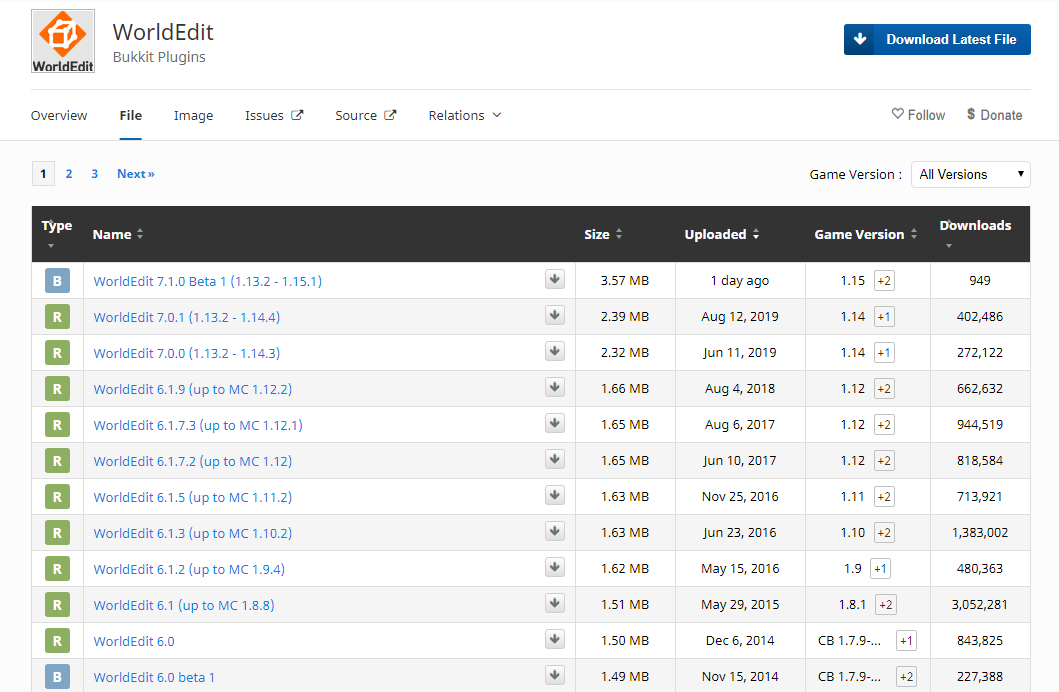Viewport: 1059px width, 692px height.
Task: Expand the Relations menu
Action: pyautogui.click(x=465, y=115)
